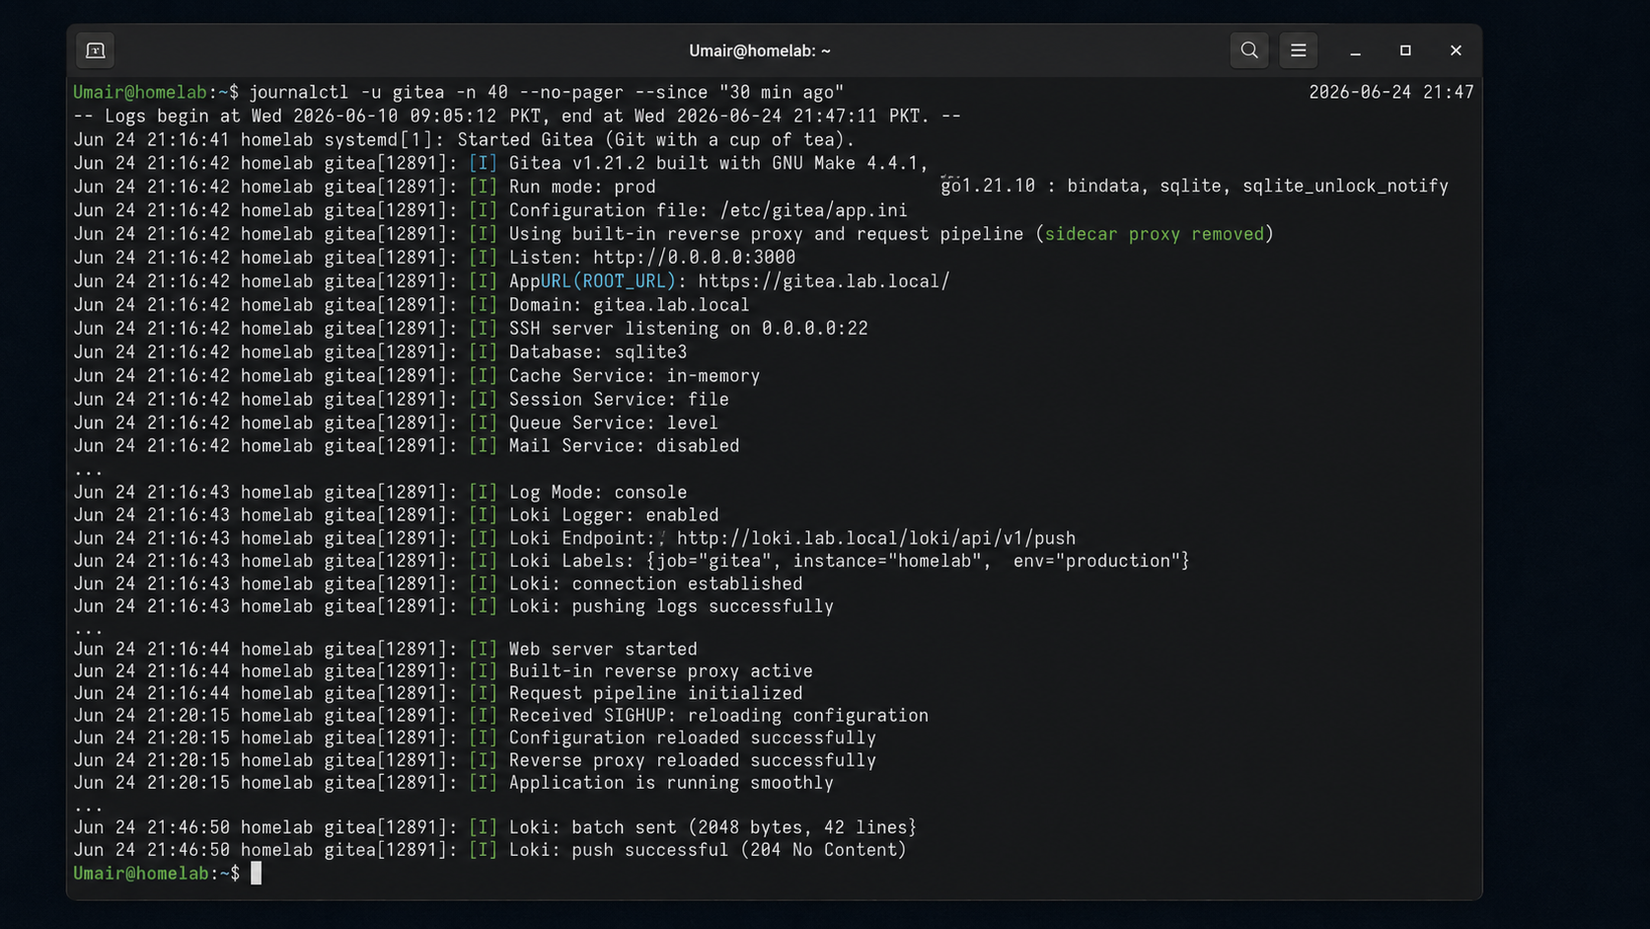Click the window title 'Umair@homelab: ~'
Image resolution: width=1650 pixels, height=929 pixels.
(x=759, y=51)
